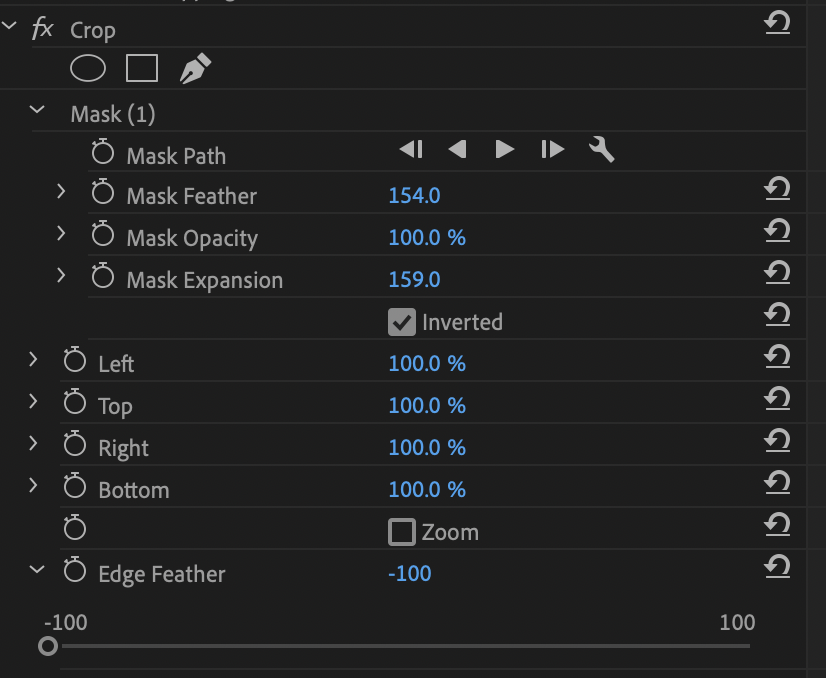Reset the Inverted parameter
The image size is (826, 678).
tap(778, 315)
